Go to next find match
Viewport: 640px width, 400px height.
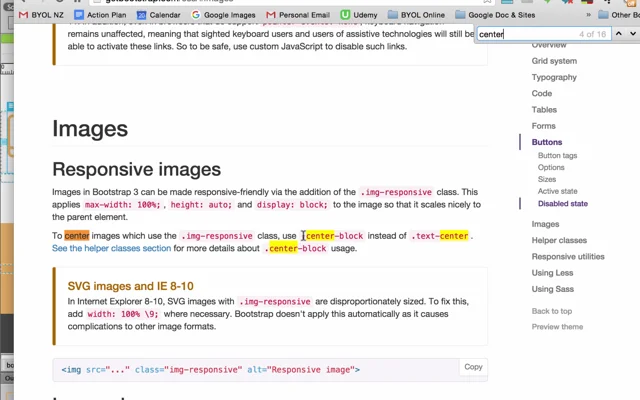click(x=633, y=34)
